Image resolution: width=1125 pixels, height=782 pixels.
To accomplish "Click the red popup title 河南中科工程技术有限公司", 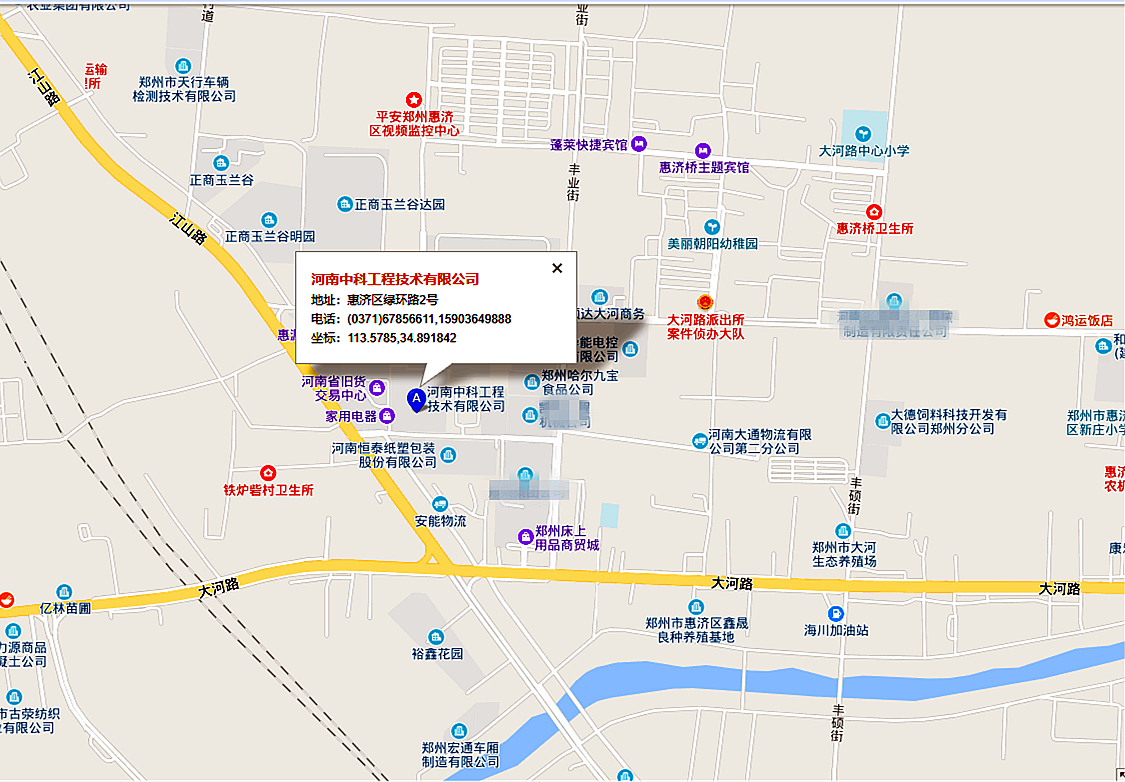I will pyautogui.click(x=395, y=279).
